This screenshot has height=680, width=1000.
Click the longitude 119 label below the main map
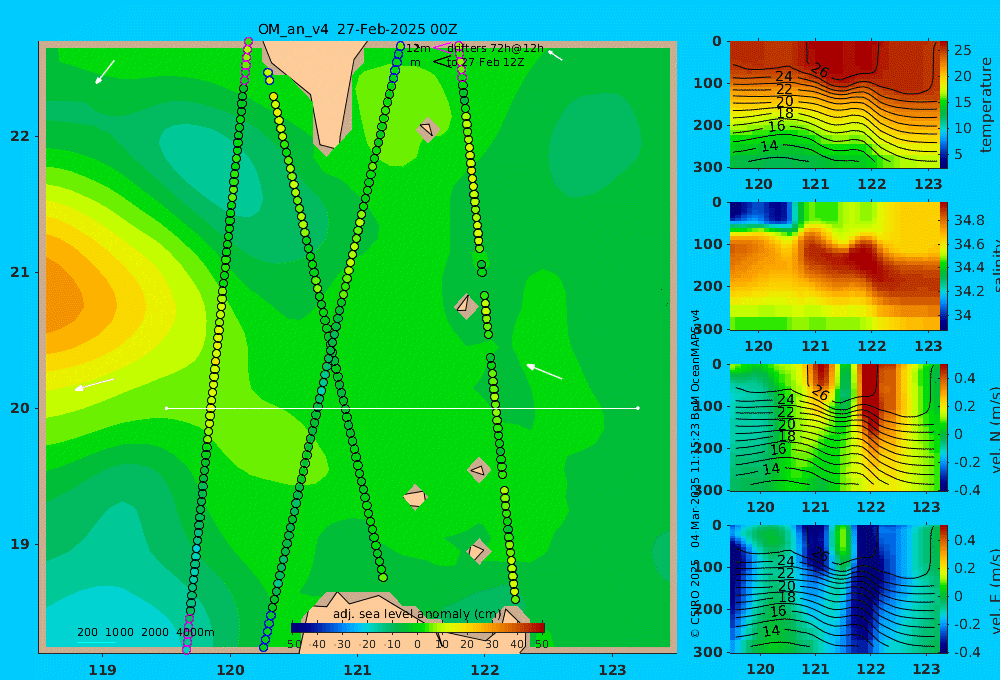(102, 670)
